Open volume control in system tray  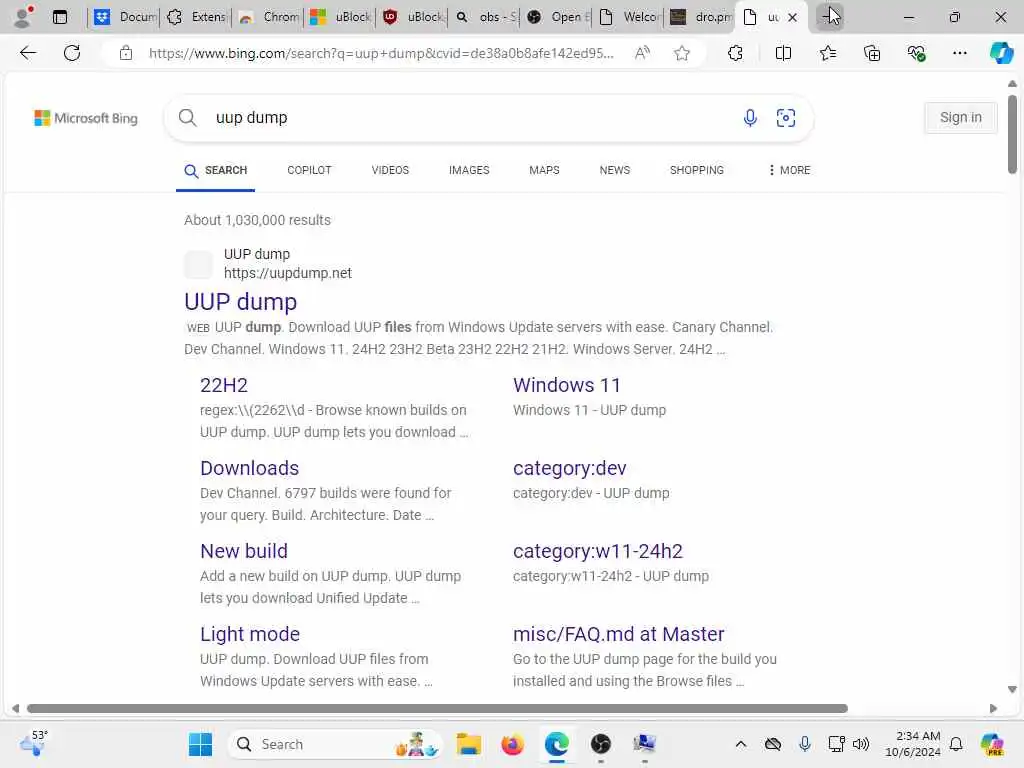pos(861,744)
